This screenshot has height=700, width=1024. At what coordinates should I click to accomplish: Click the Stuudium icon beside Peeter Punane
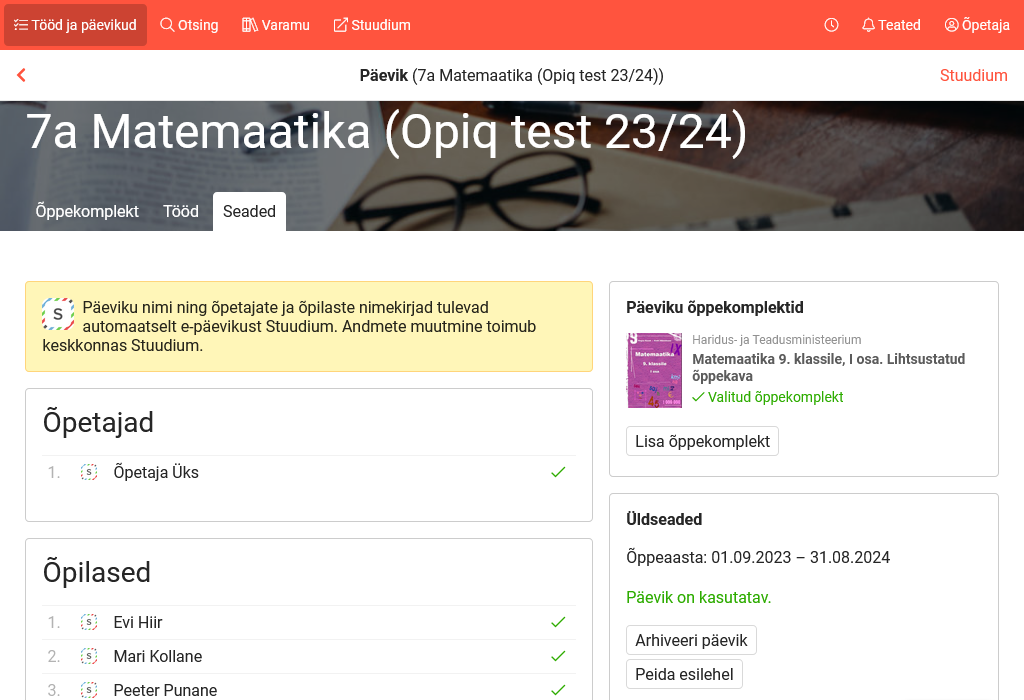point(89,690)
